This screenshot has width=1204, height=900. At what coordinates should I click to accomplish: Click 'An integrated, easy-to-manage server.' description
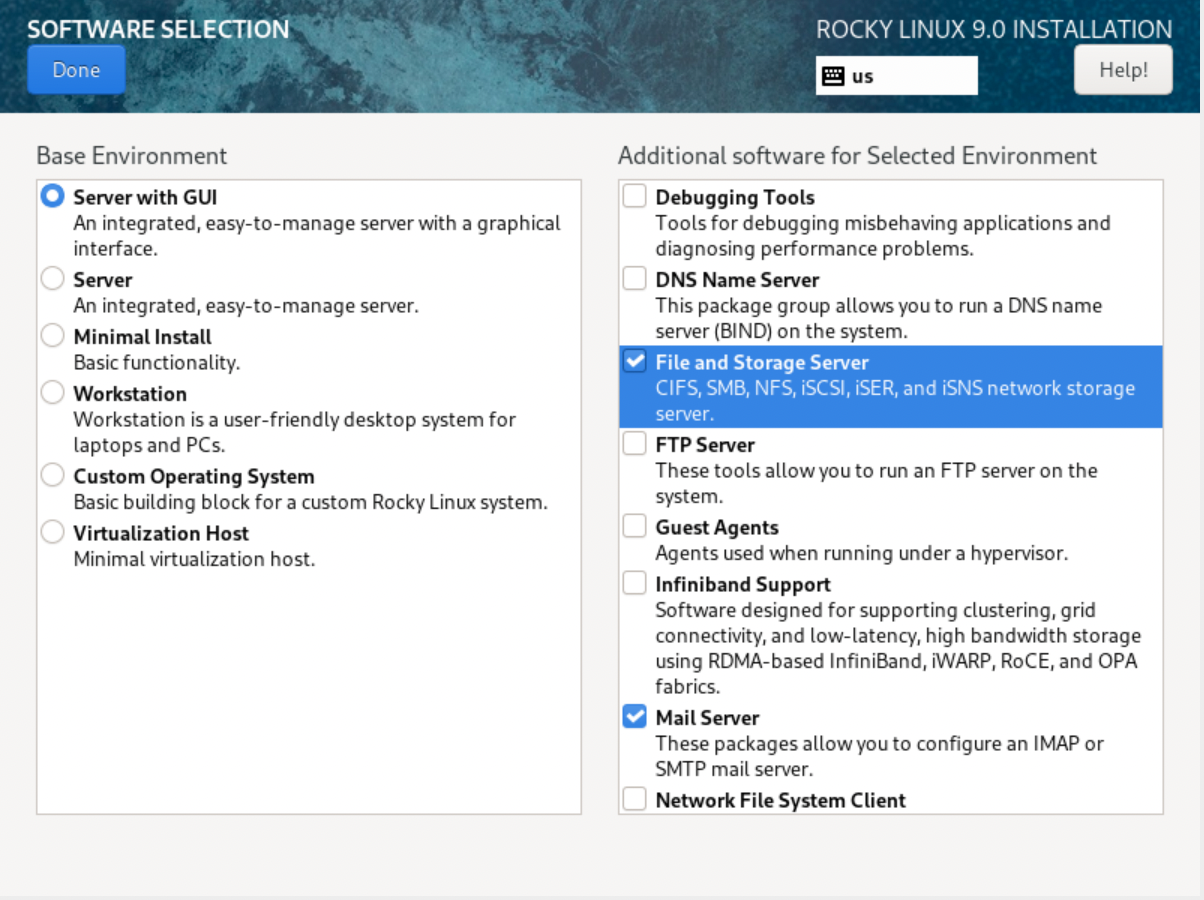245,305
